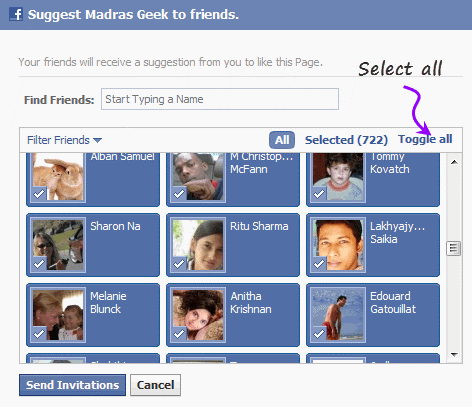Deselect the checkmark on Melanie Blunck's photo
This screenshot has height=407, width=472.
39,334
